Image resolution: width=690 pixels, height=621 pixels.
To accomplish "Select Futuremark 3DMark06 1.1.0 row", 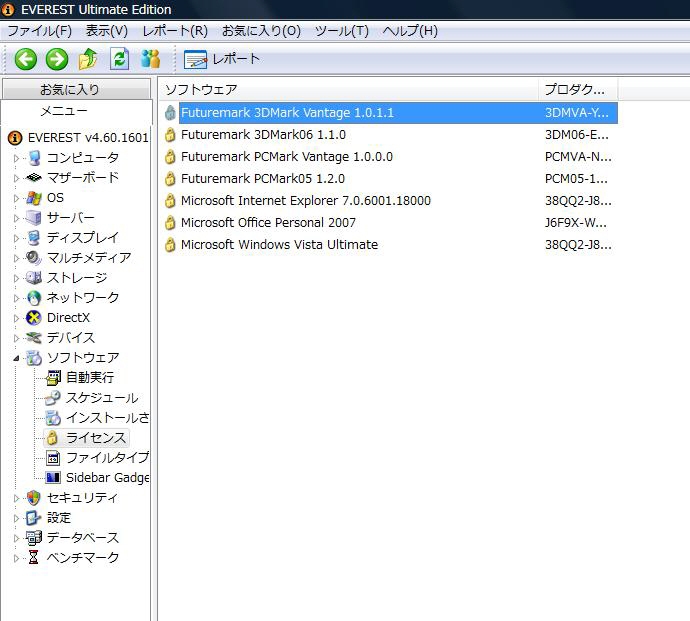I will 390,135.
